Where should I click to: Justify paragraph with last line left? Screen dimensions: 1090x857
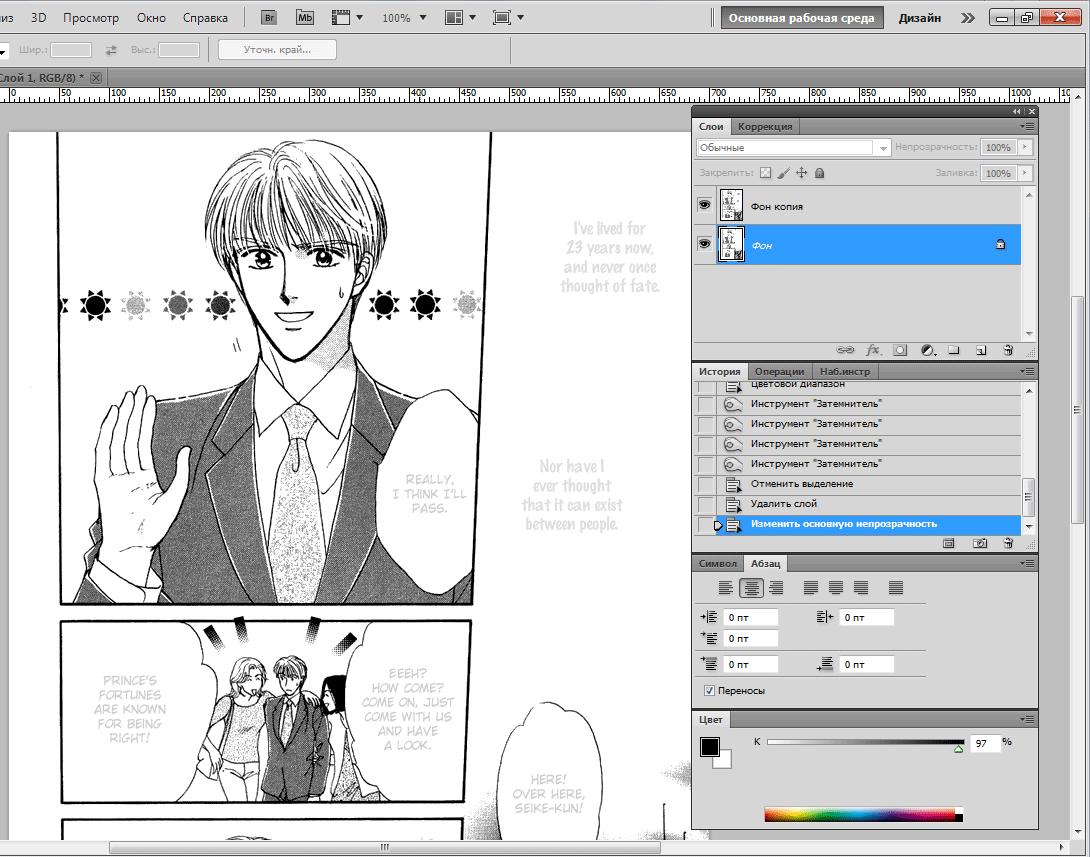(811, 588)
